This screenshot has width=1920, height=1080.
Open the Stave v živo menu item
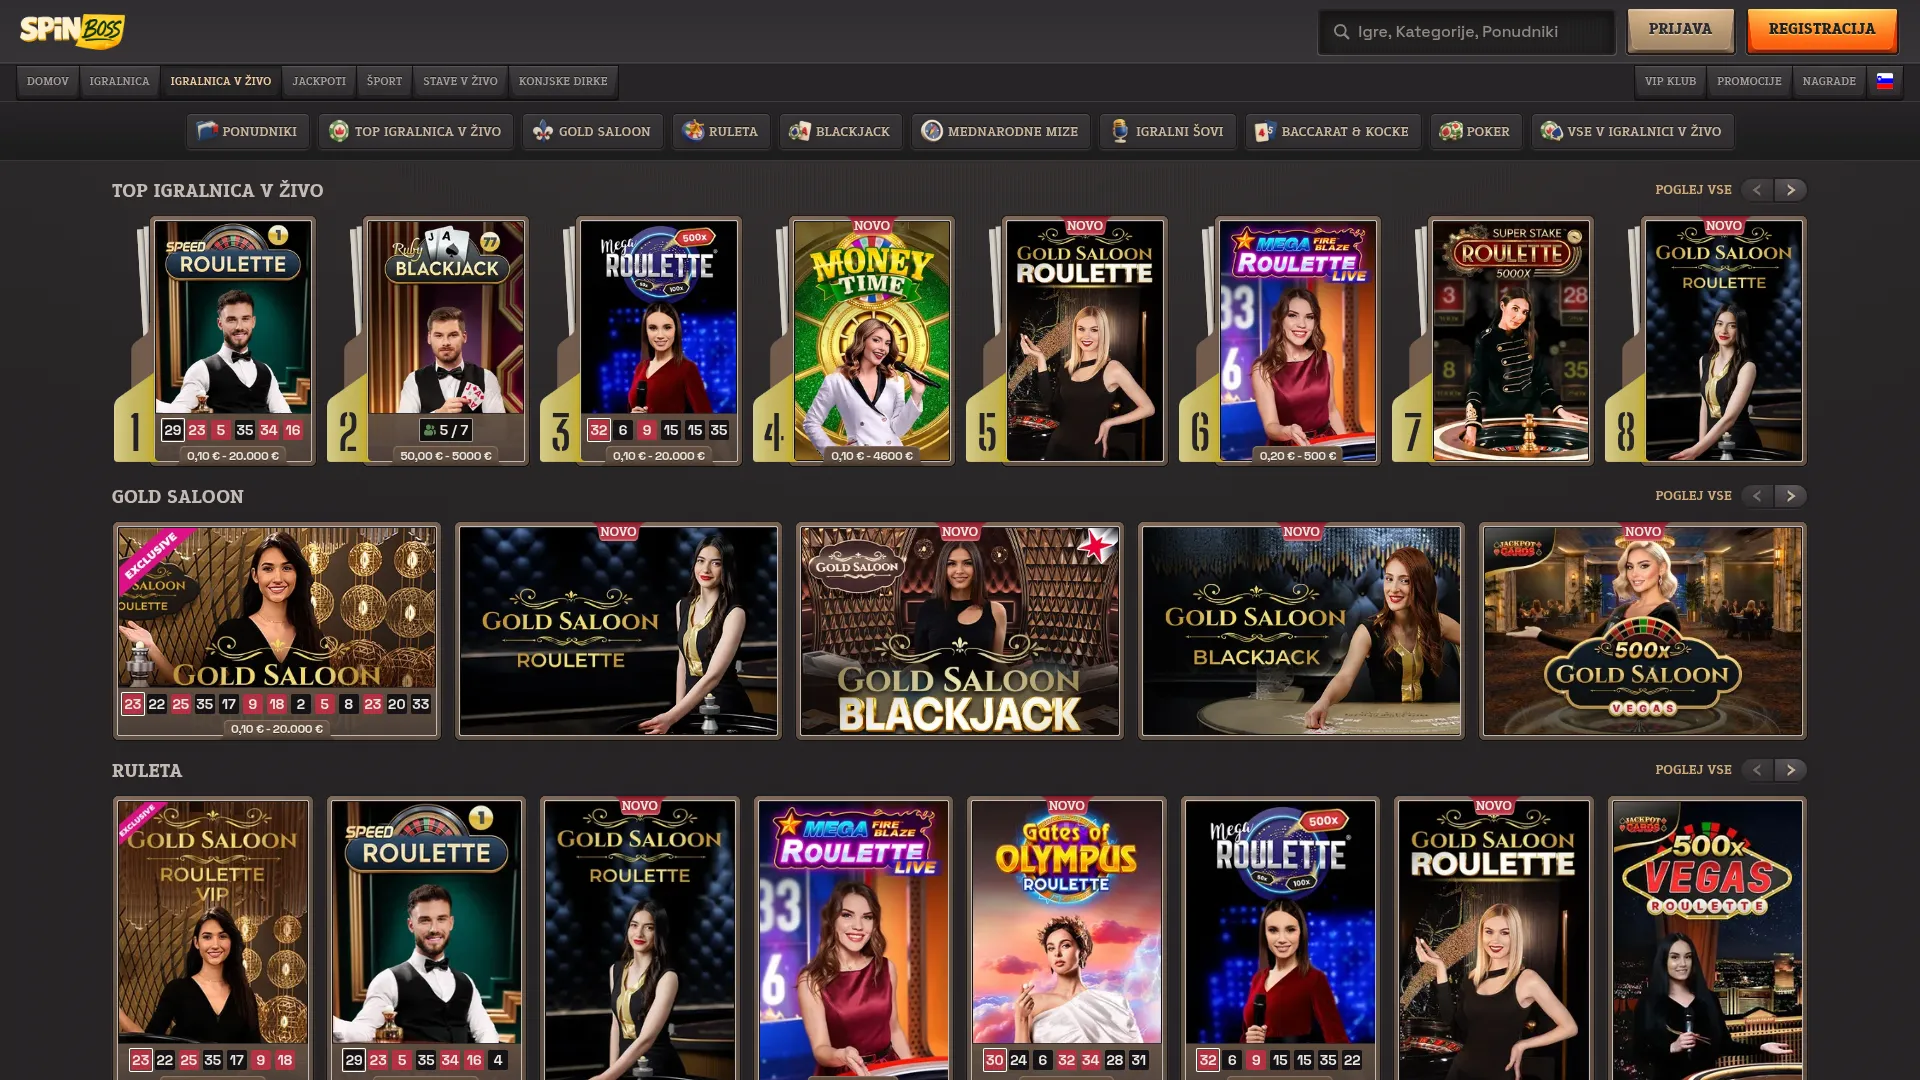(460, 82)
